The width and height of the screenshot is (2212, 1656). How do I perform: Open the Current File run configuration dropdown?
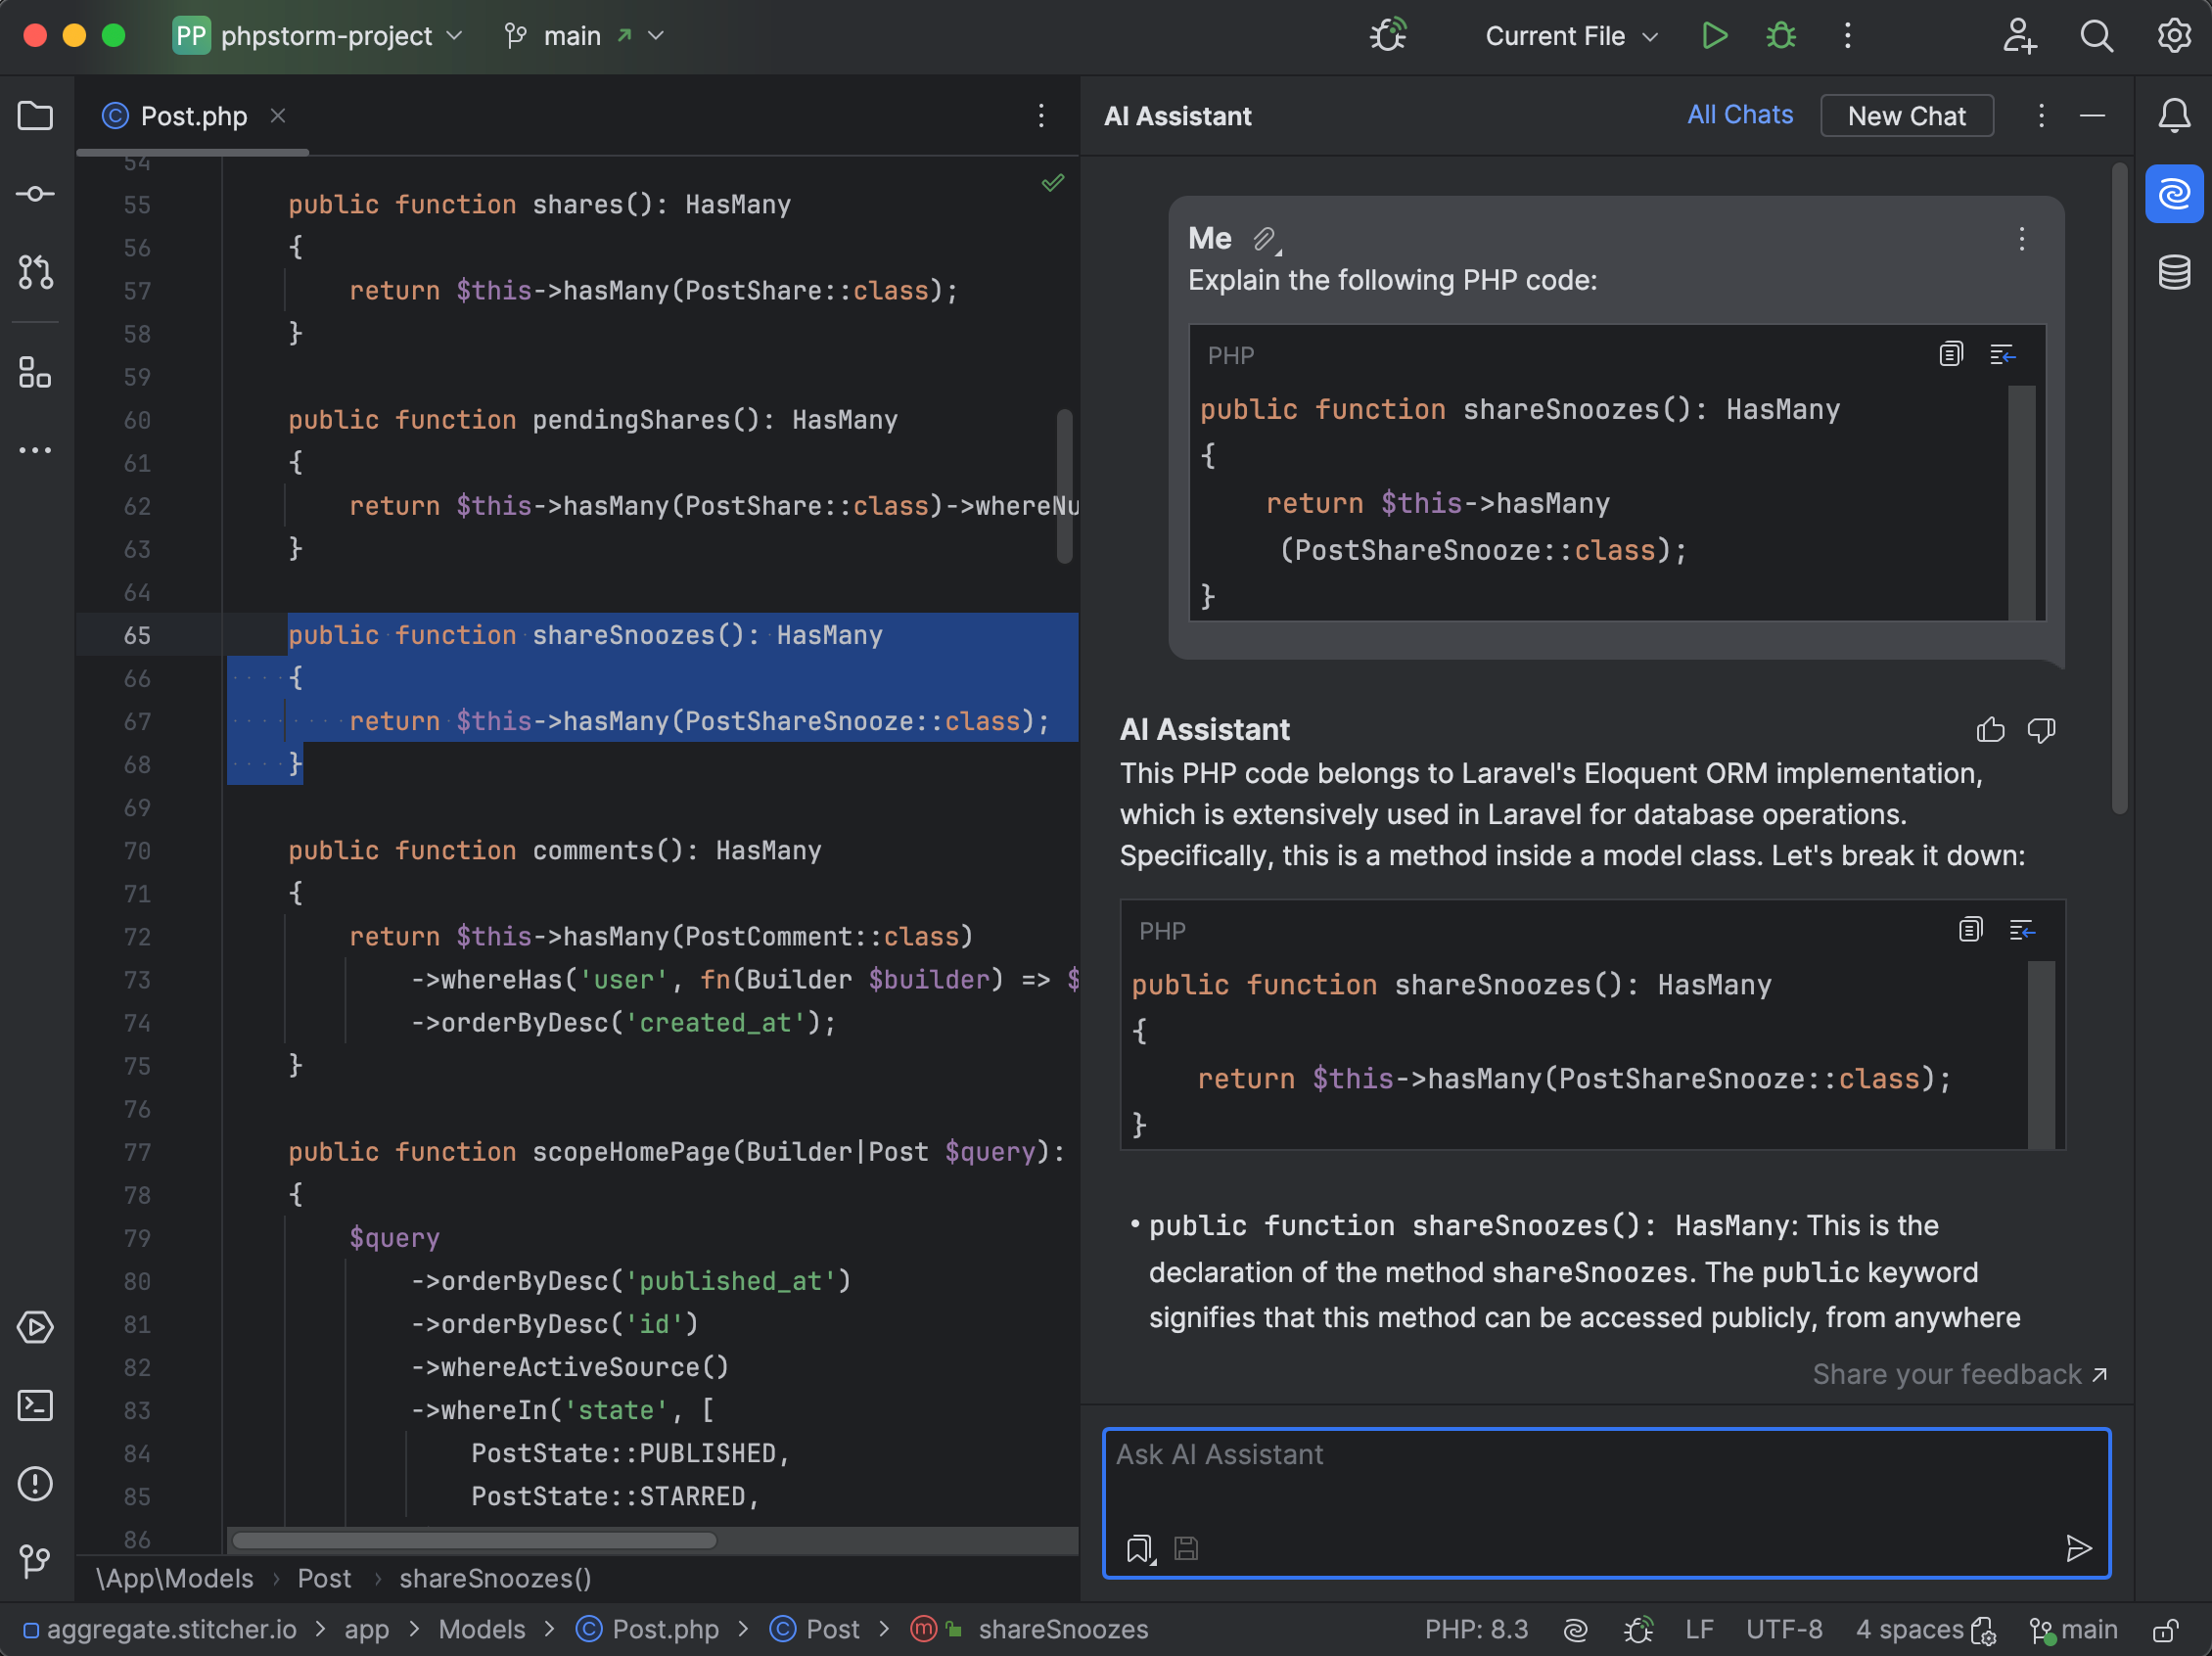[1567, 35]
